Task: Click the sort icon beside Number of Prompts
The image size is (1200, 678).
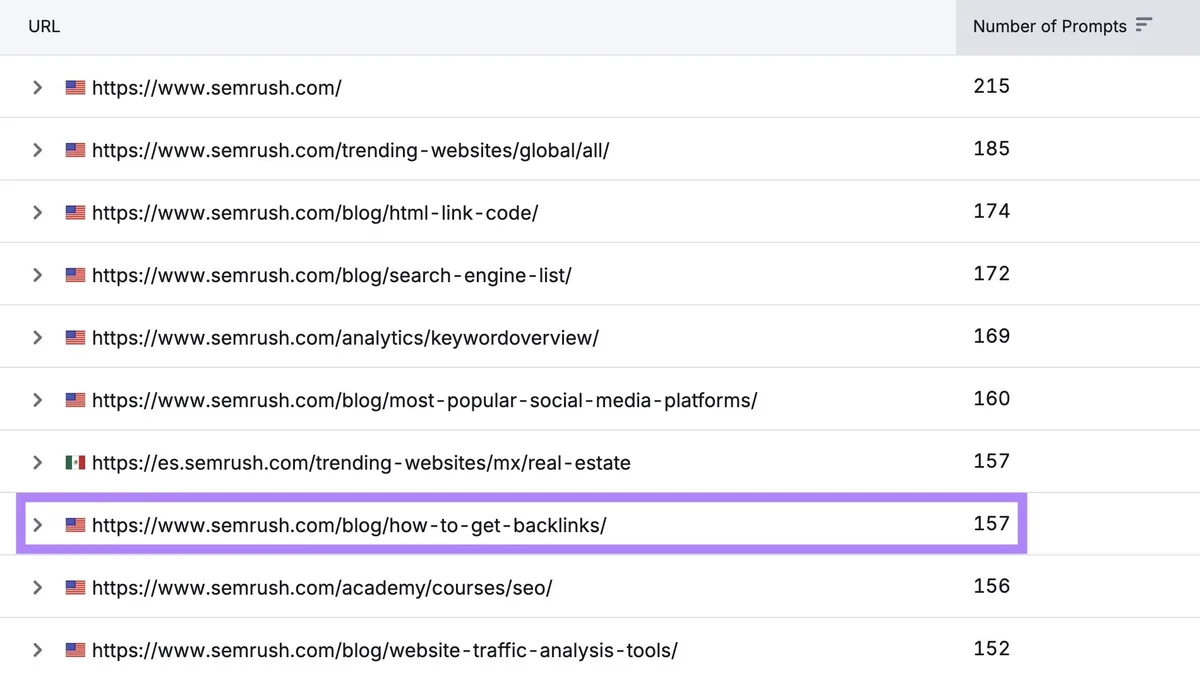Action: tap(1144, 25)
